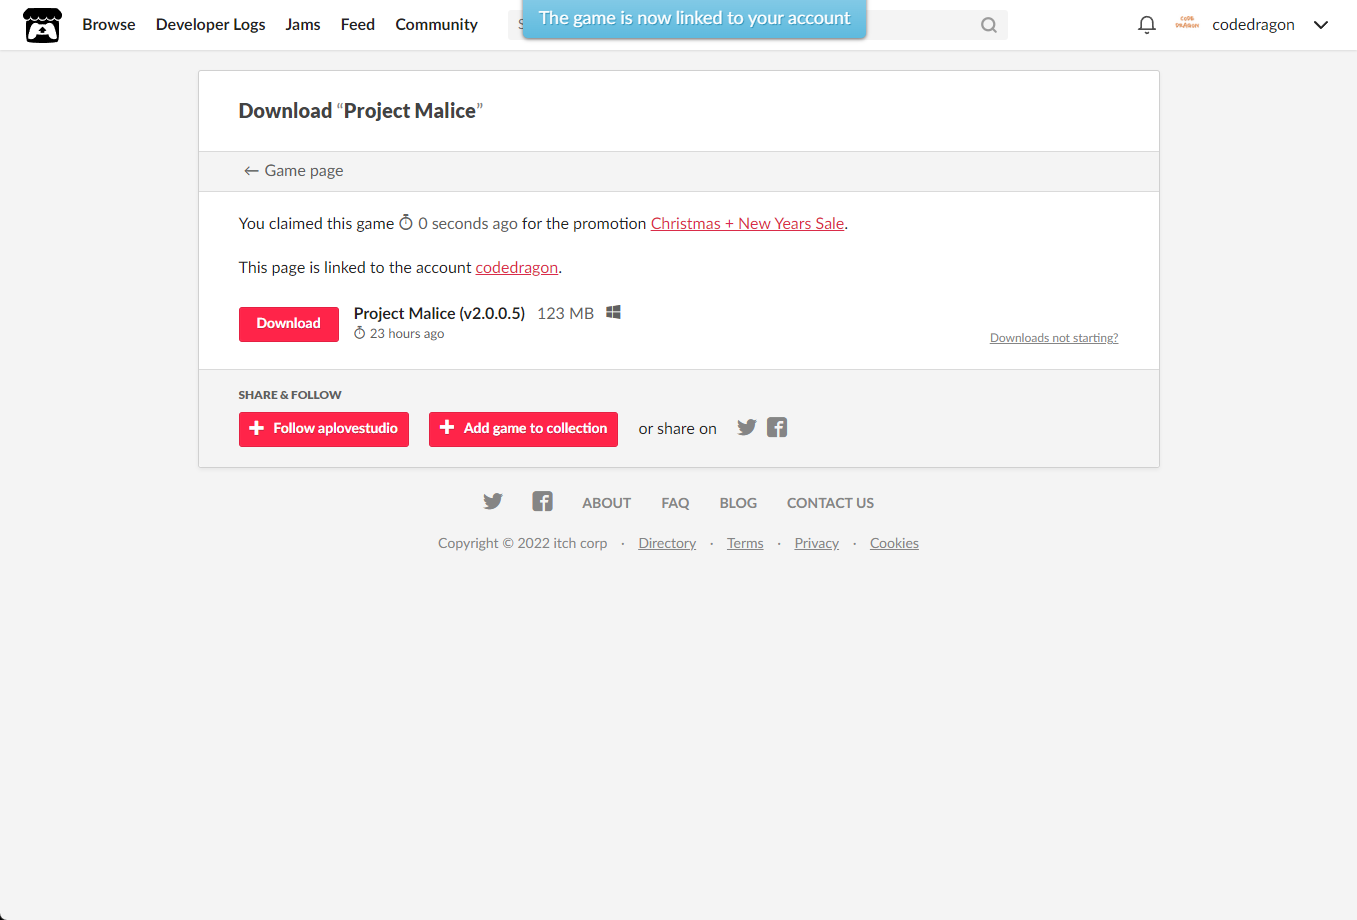This screenshot has width=1357, height=920.
Task: Open the Directory link
Action: 667,543
